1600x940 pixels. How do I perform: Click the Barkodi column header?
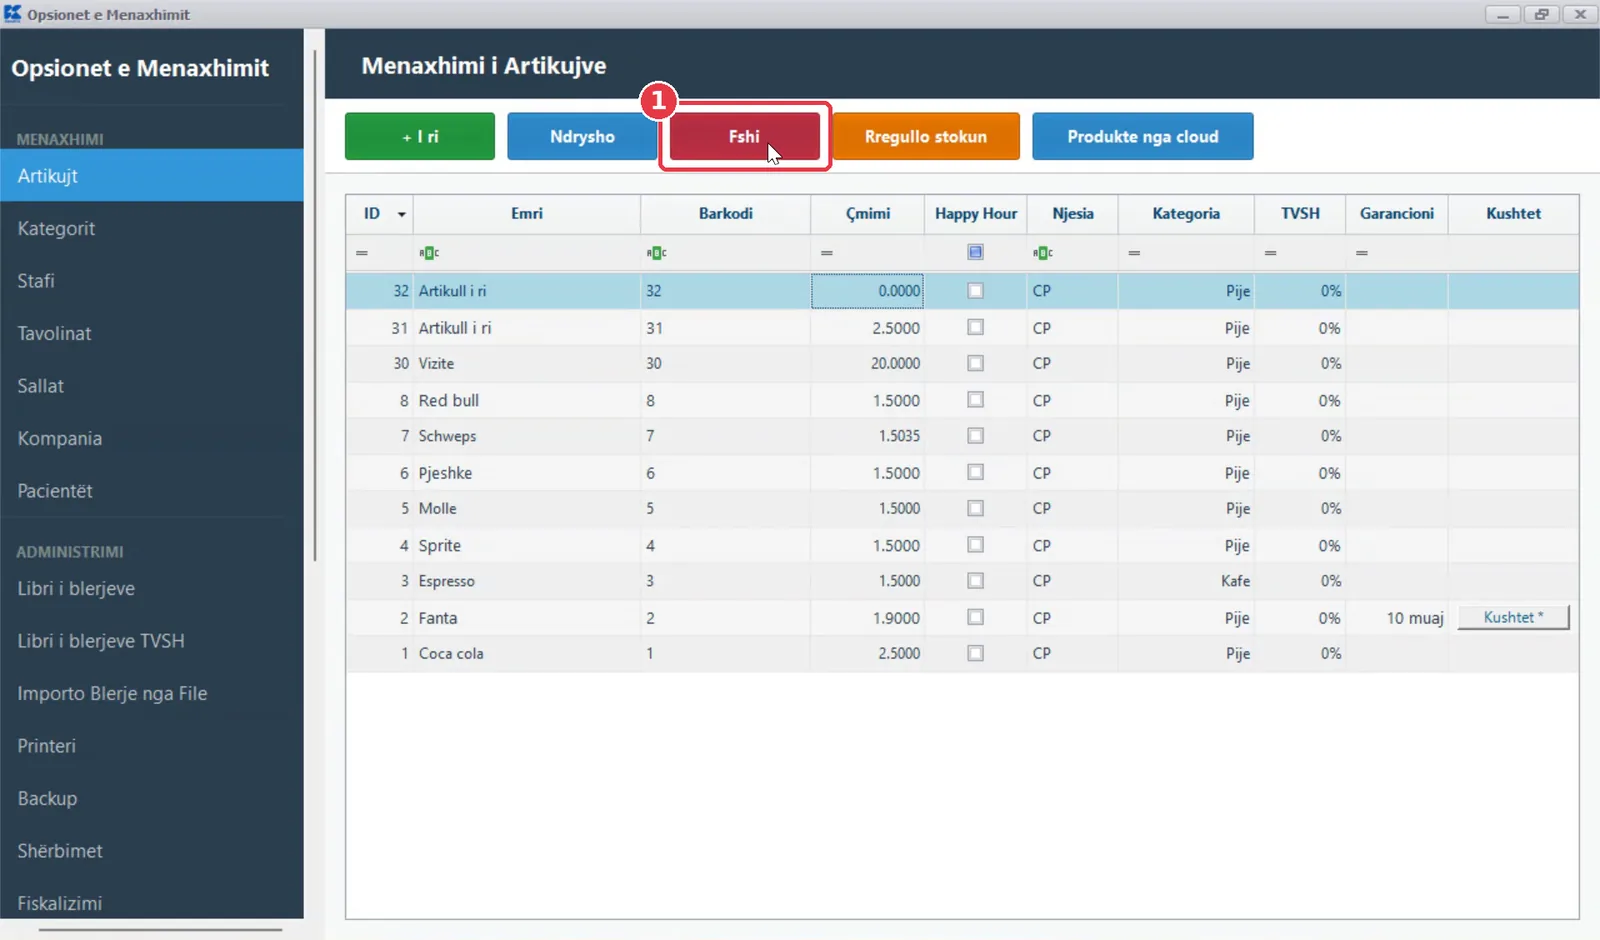726,213
